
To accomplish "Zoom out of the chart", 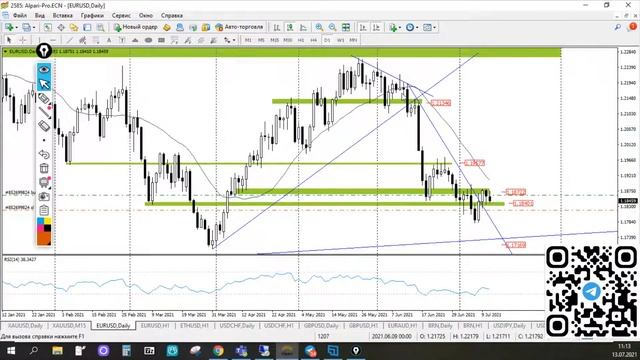I will coord(333,27).
